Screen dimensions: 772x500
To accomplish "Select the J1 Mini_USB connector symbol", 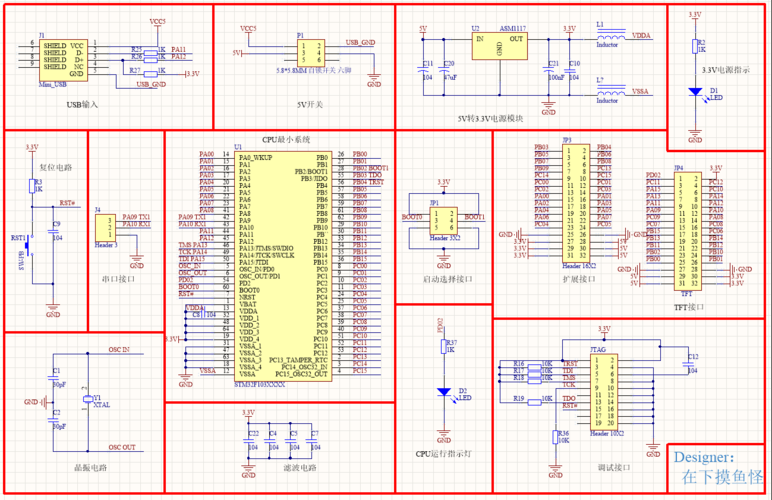I will tap(64, 60).
